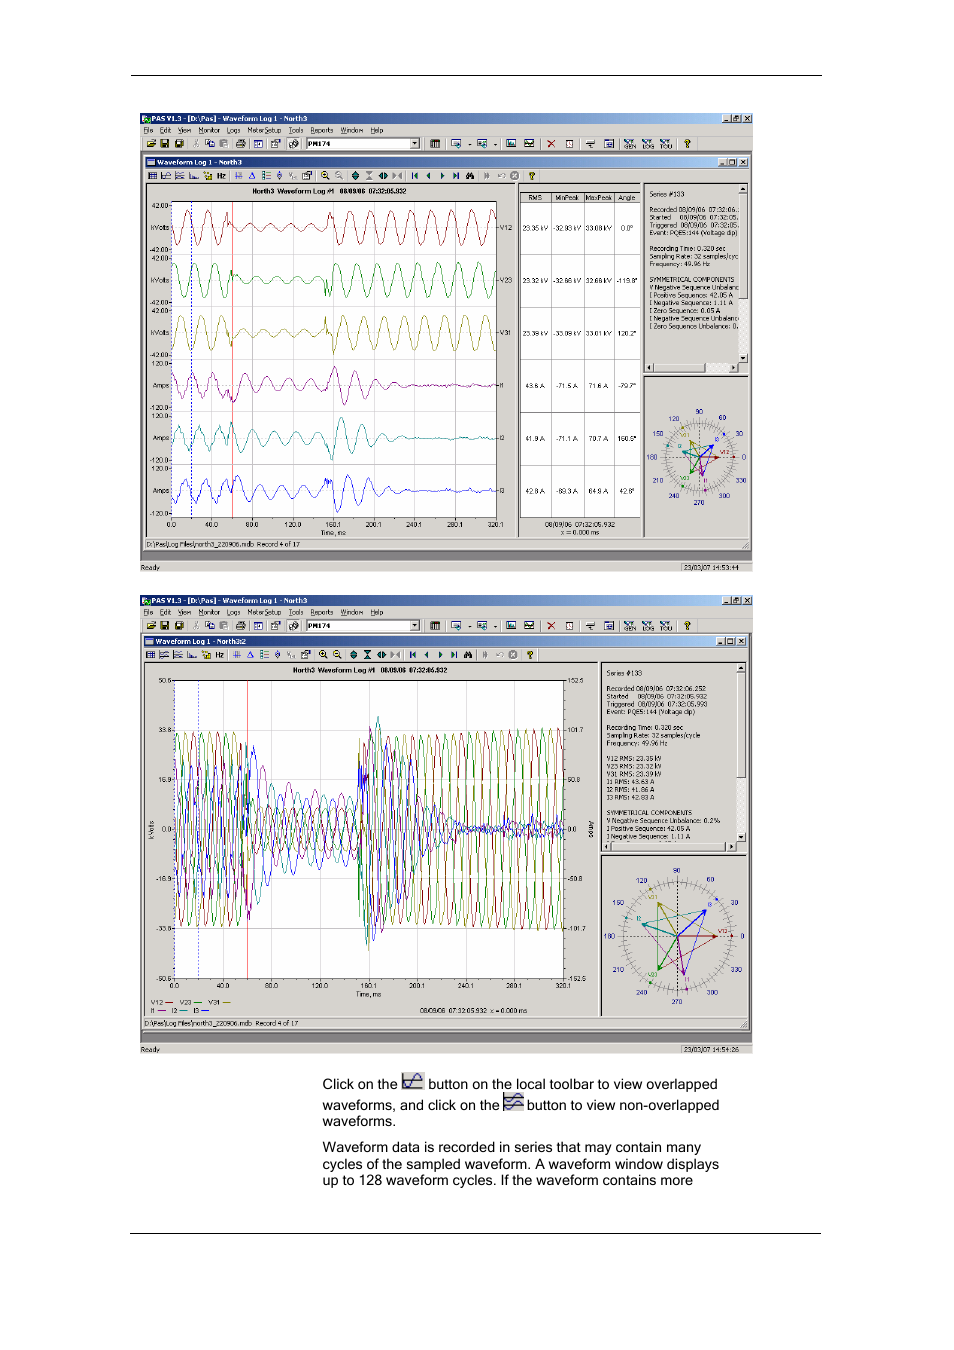Click binoculars find icon in North3t2 window toolbar
This screenshot has width=954, height=1350.
467,655
